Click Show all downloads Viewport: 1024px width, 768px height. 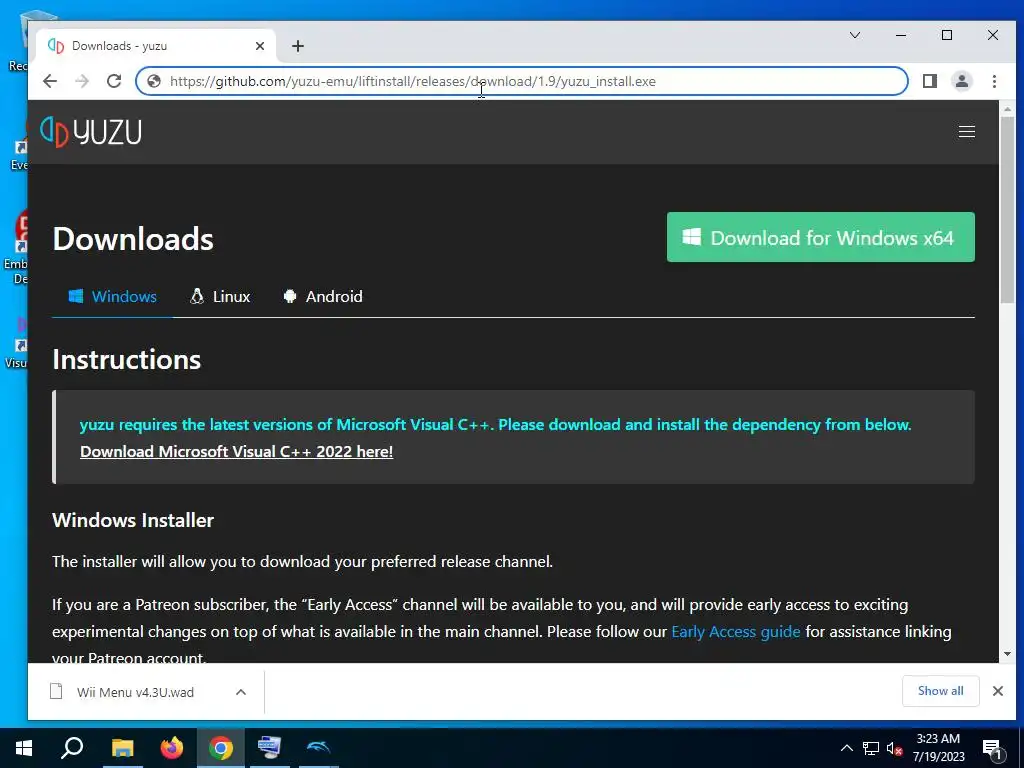940,691
